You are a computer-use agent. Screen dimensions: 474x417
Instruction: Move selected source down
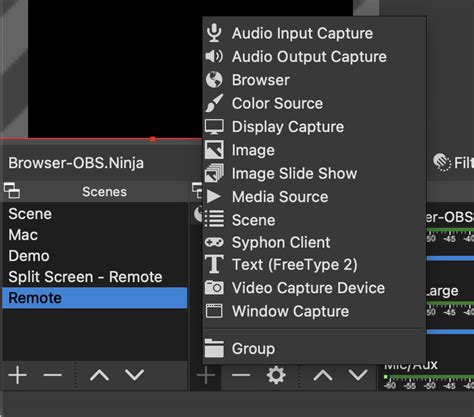358,375
